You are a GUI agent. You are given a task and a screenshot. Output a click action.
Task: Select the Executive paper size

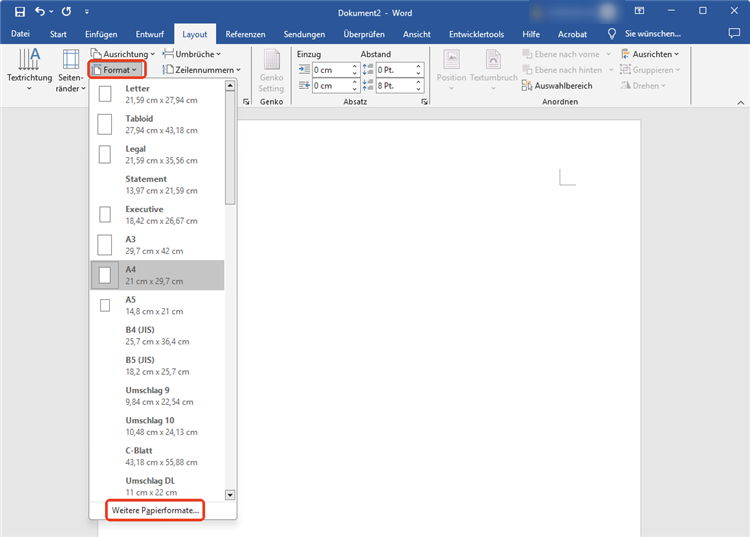tap(157, 215)
